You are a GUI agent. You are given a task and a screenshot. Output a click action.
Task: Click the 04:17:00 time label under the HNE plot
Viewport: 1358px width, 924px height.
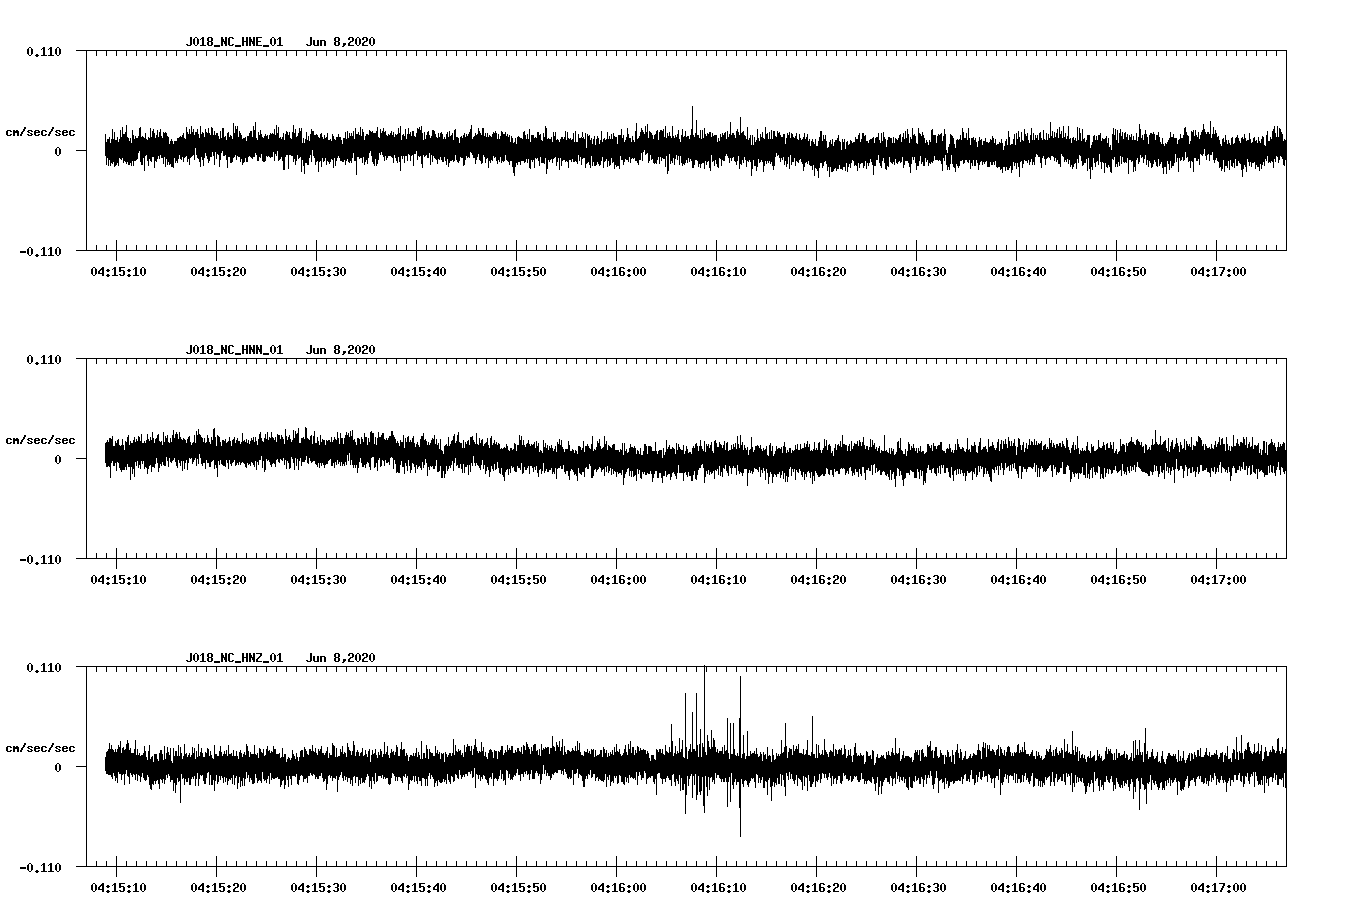(x=1218, y=272)
